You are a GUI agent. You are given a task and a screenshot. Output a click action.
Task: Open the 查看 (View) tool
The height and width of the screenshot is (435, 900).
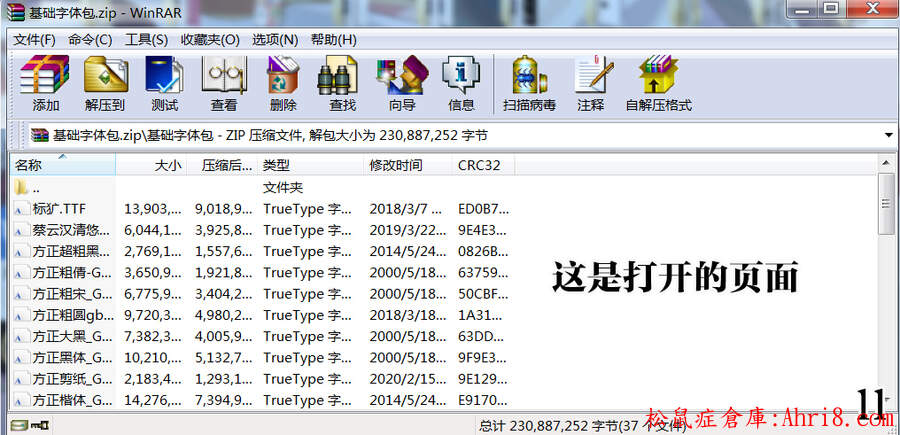click(x=224, y=83)
